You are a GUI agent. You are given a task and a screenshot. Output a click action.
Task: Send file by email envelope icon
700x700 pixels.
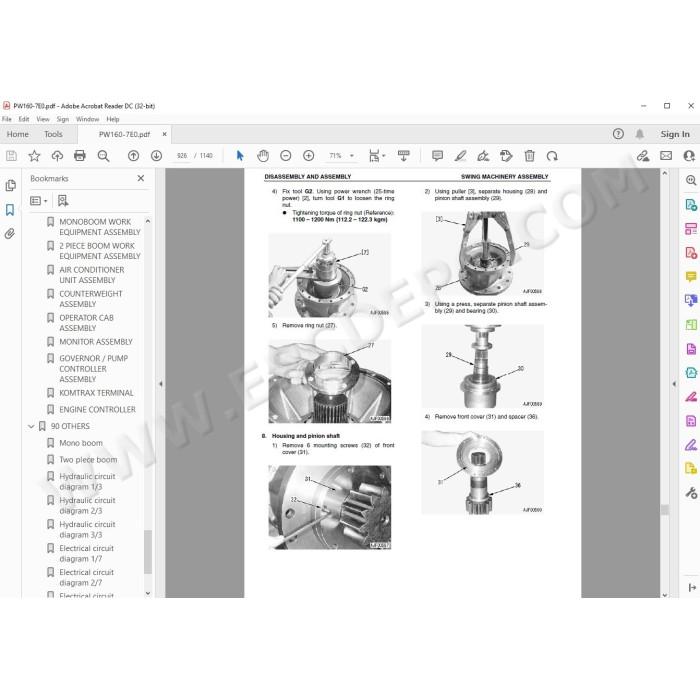666,156
